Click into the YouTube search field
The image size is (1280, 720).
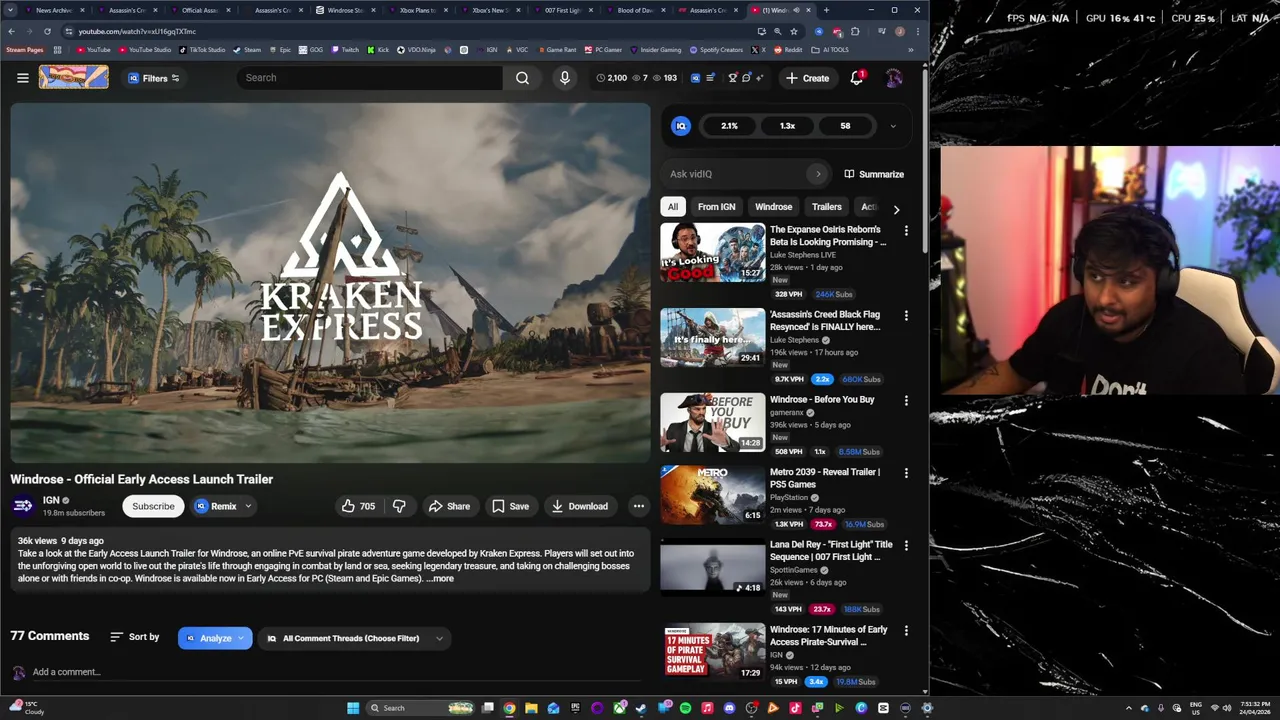370,78
